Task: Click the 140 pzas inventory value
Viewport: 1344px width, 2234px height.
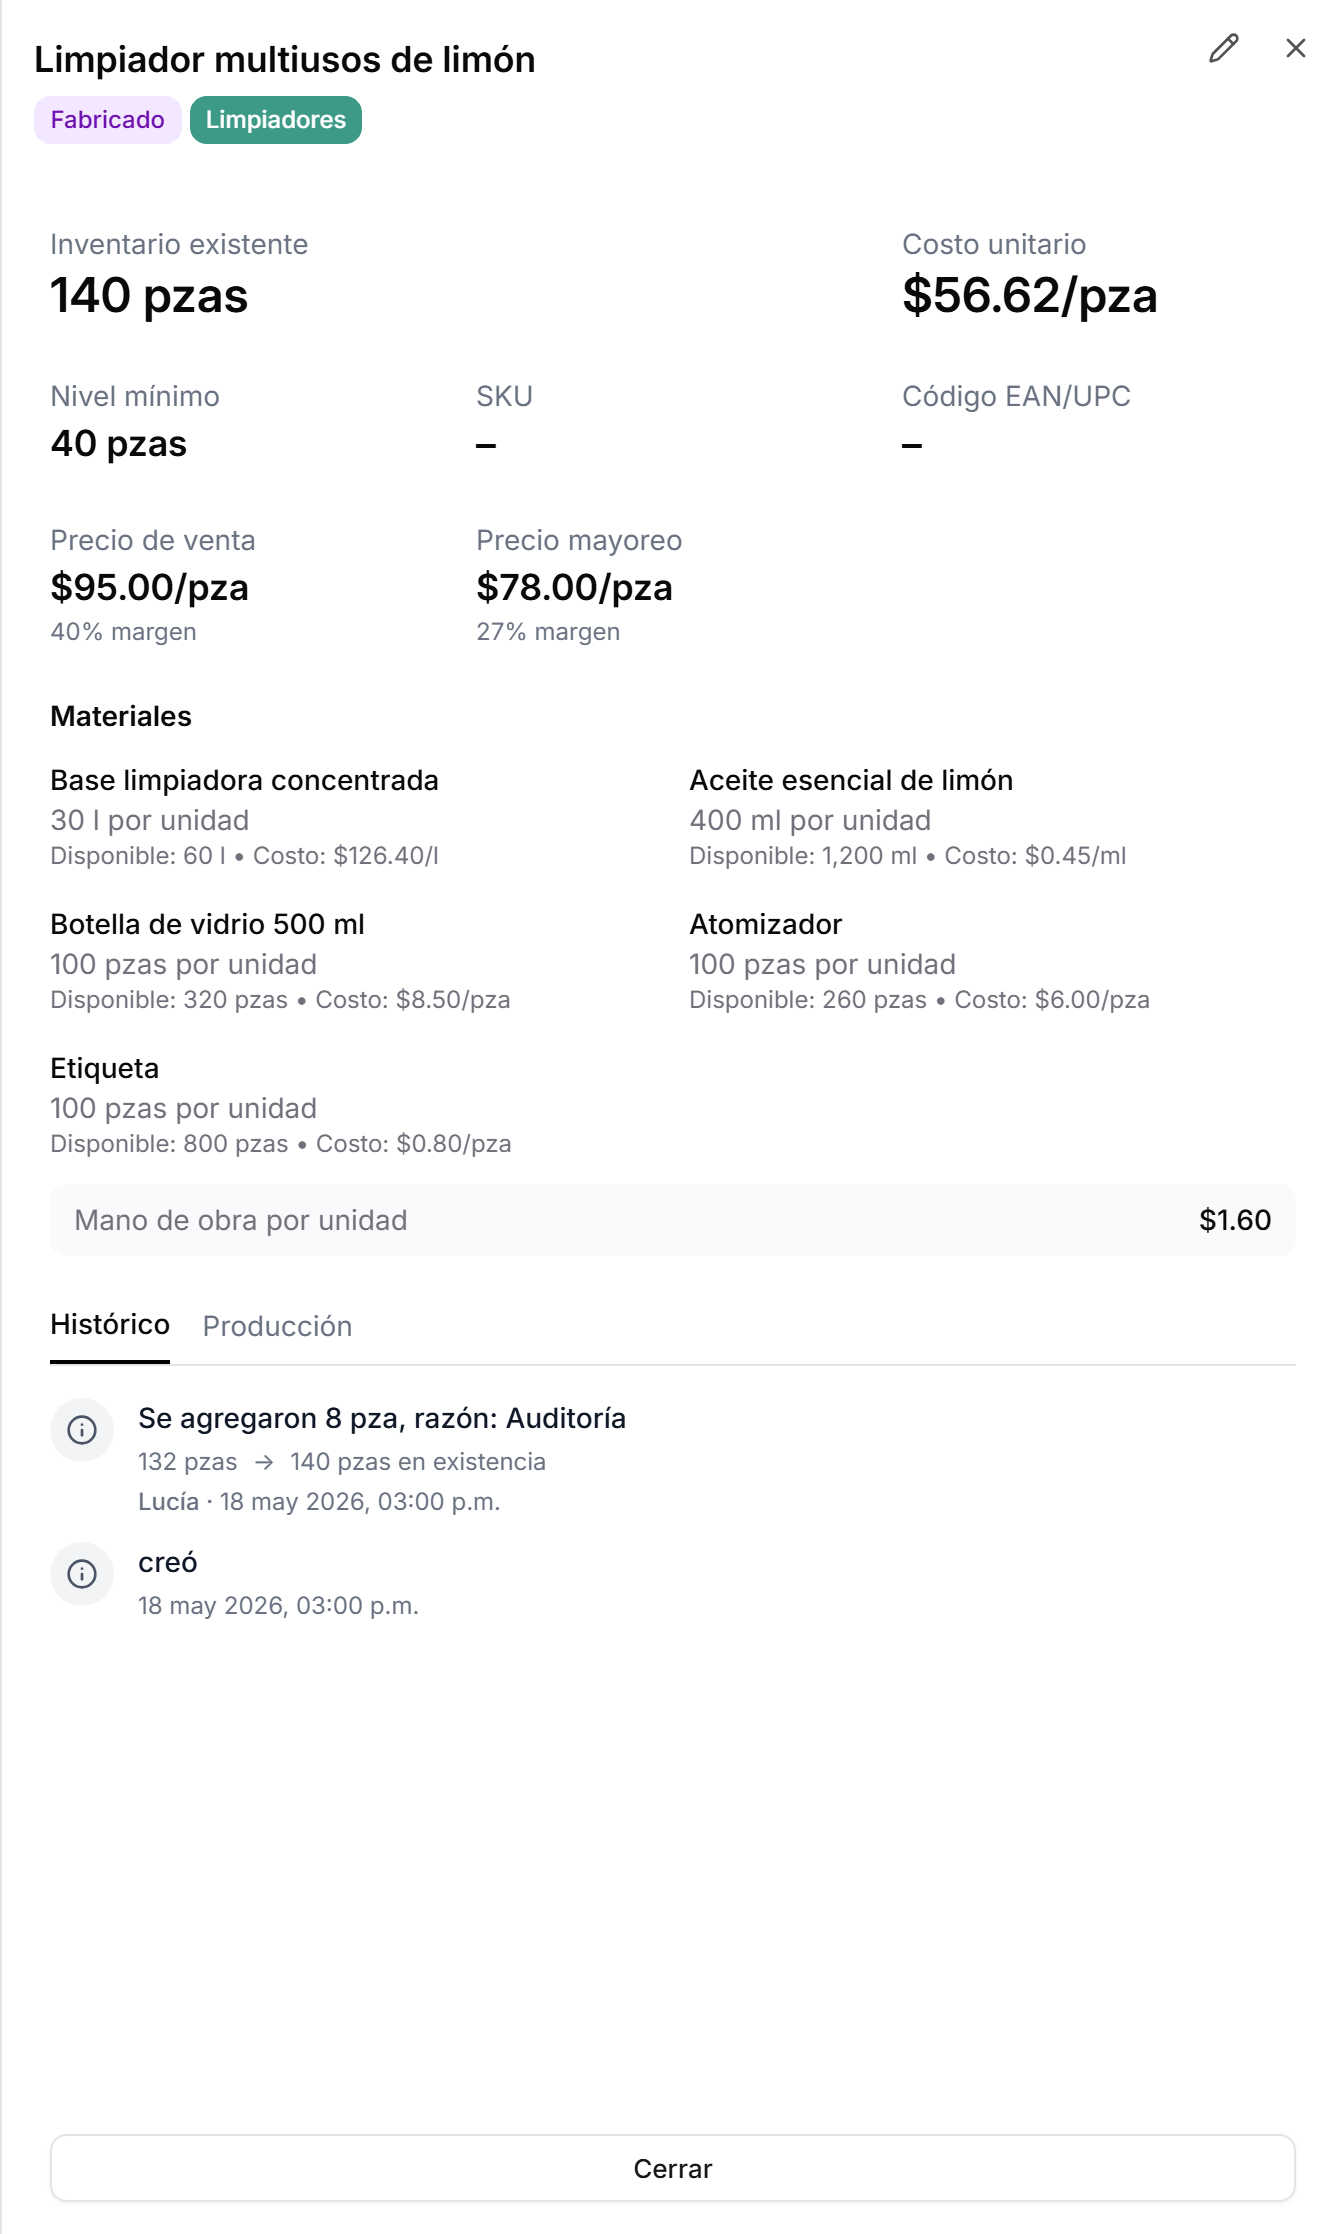Action: point(150,296)
